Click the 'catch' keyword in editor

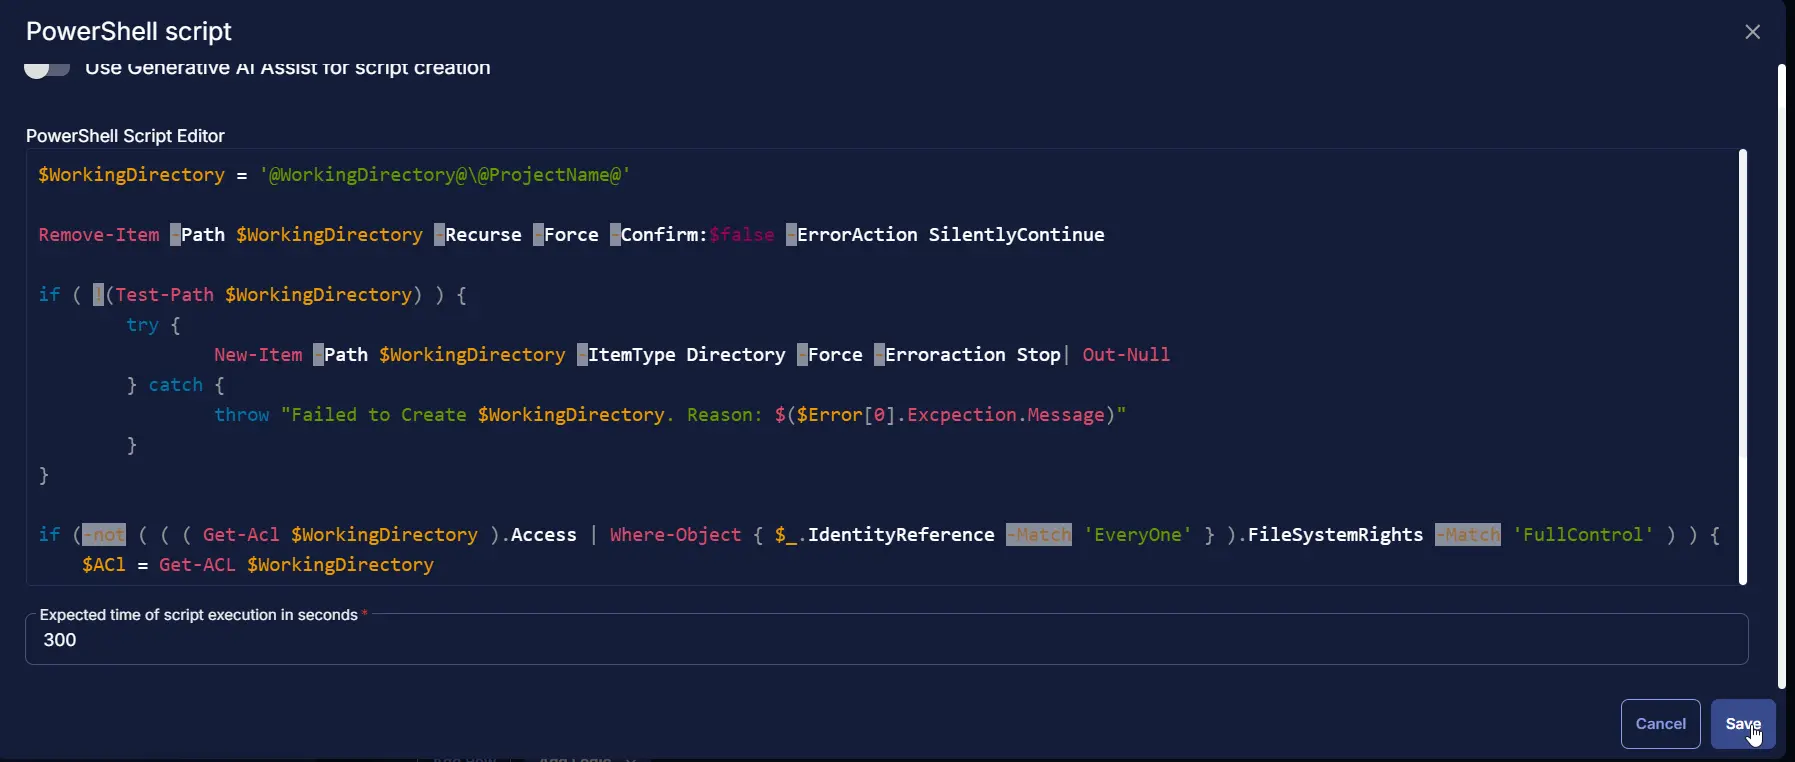tap(176, 385)
